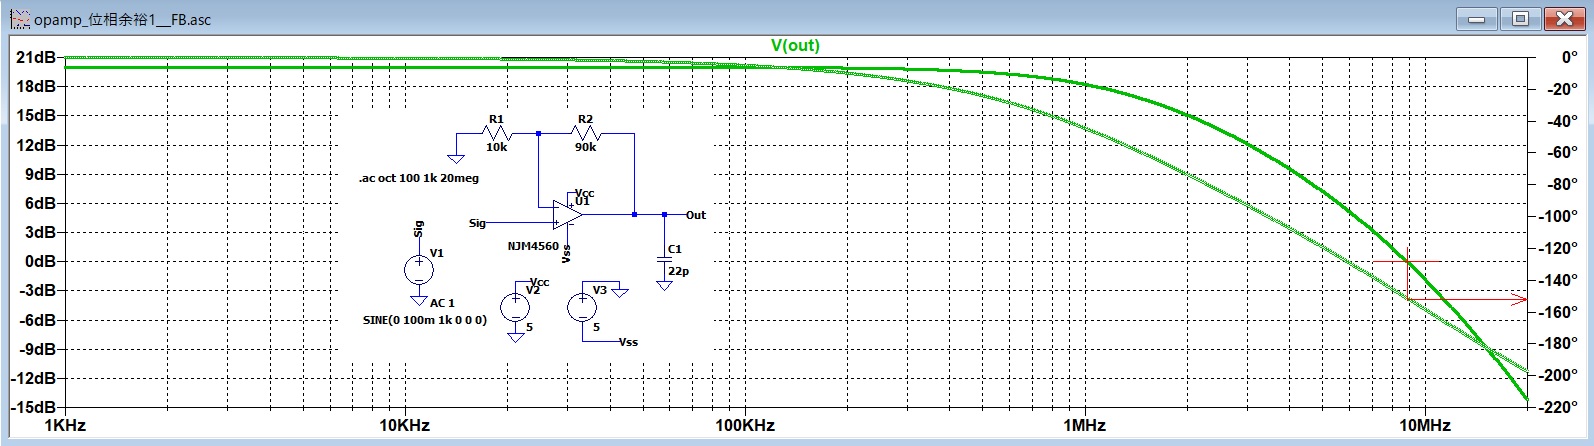This screenshot has height=446, width=1594.
Task: Maximize the opamp plot window
Action: [1520, 18]
